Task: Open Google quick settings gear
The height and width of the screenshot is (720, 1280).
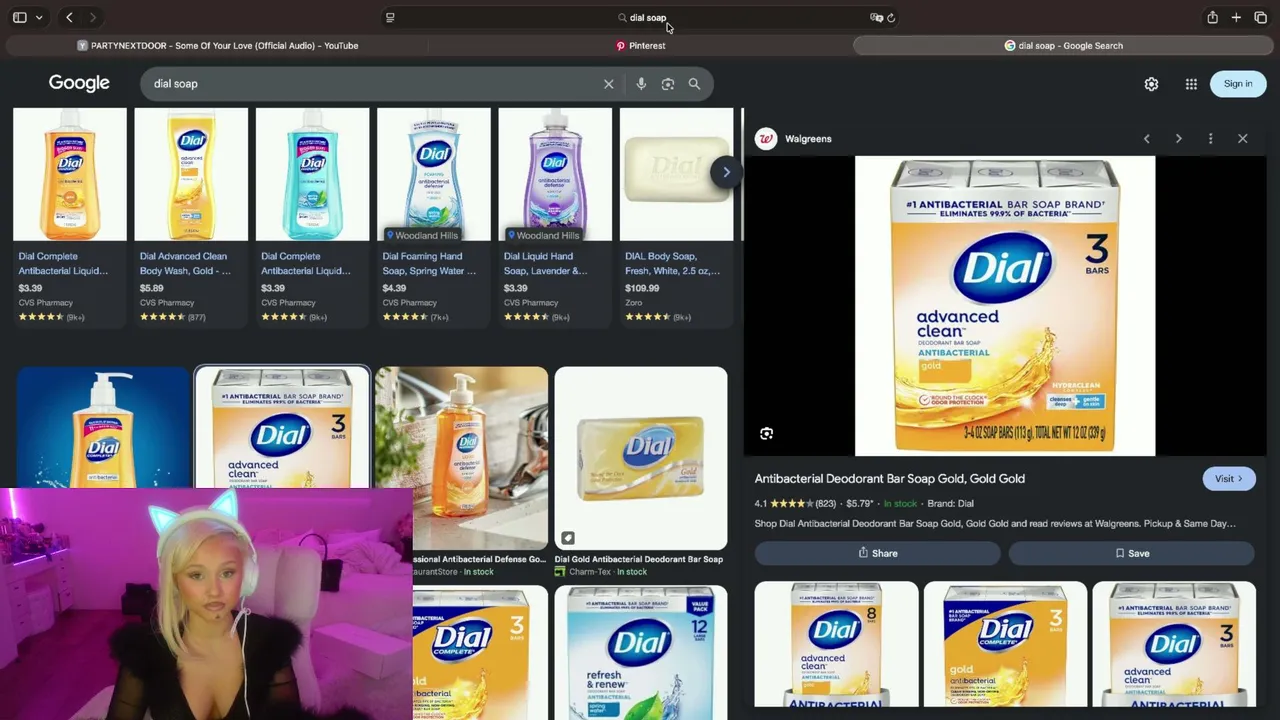Action: click(1151, 84)
